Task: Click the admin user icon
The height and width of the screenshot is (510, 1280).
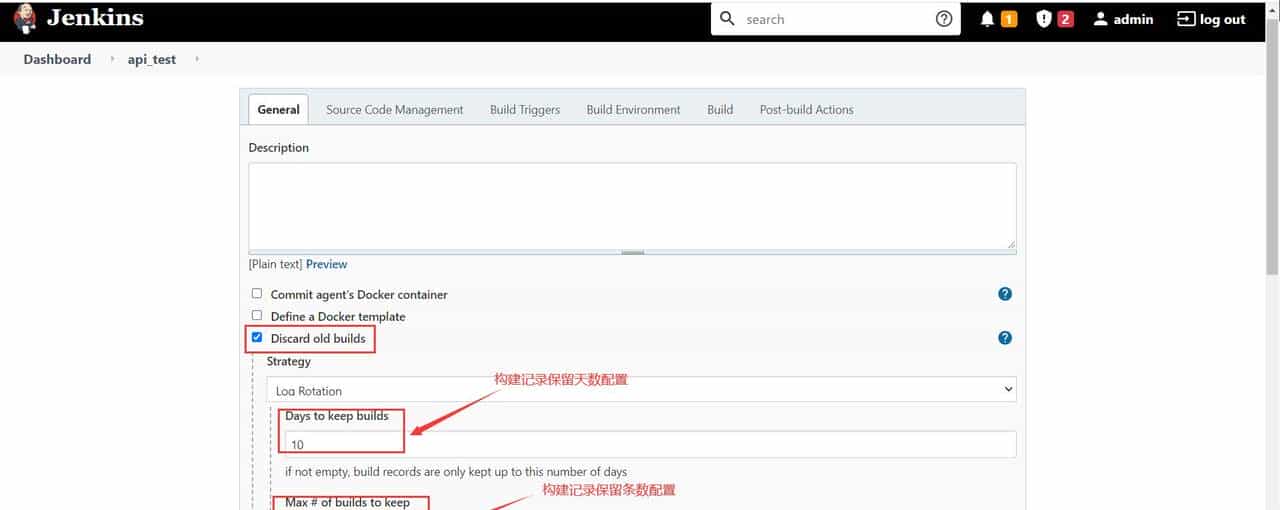Action: [1101, 19]
